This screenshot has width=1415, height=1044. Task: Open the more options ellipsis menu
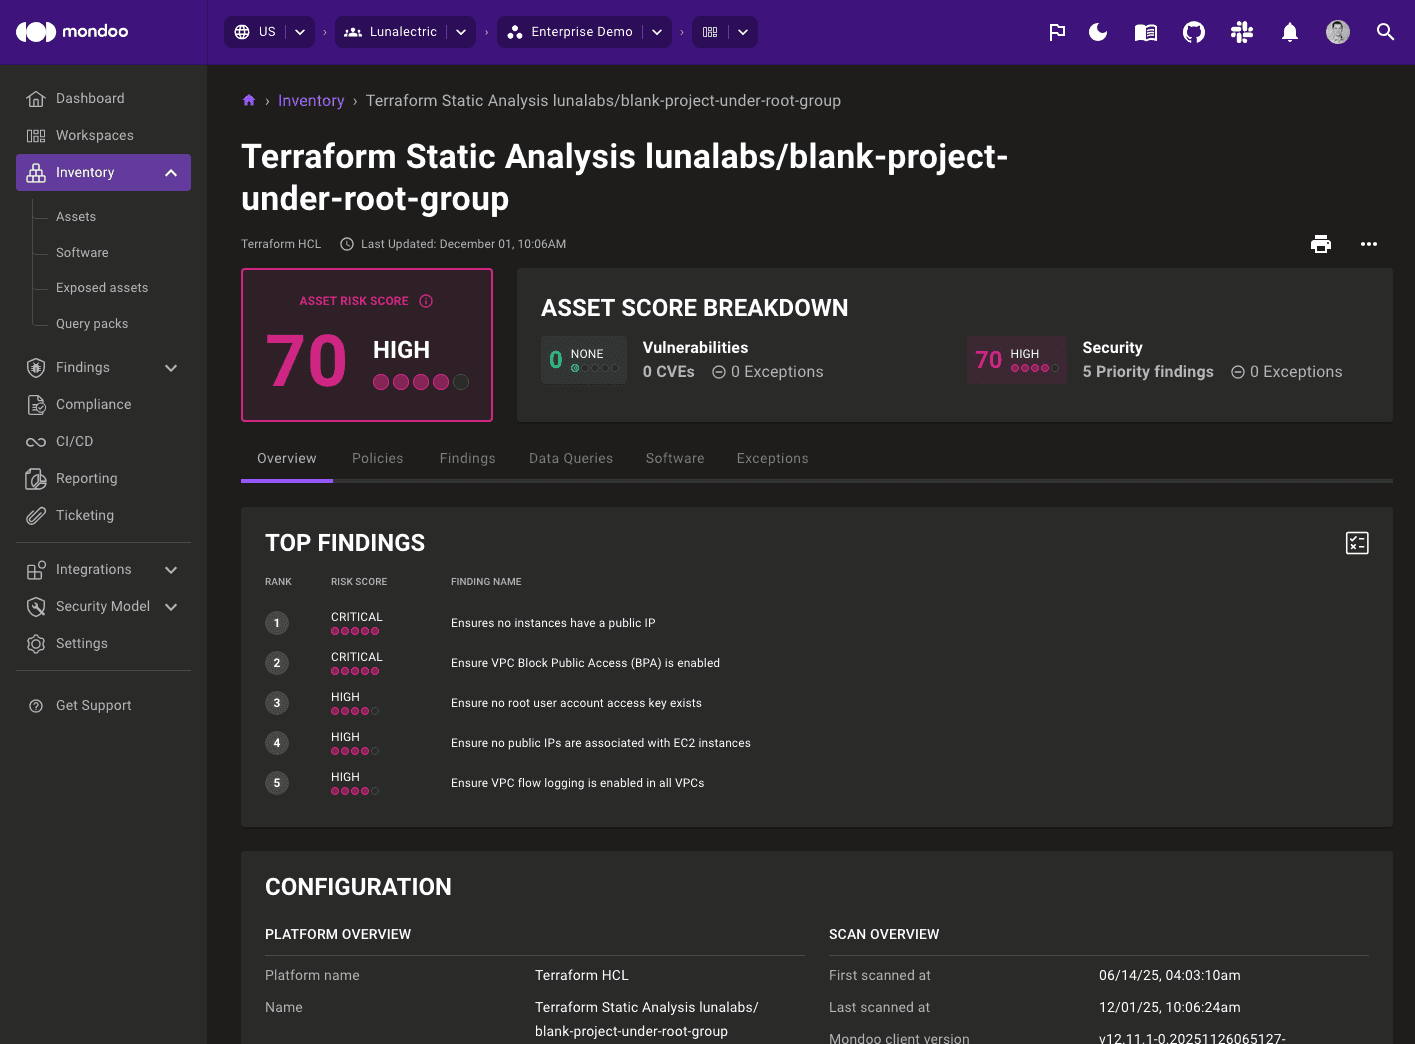pos(1369,243)
